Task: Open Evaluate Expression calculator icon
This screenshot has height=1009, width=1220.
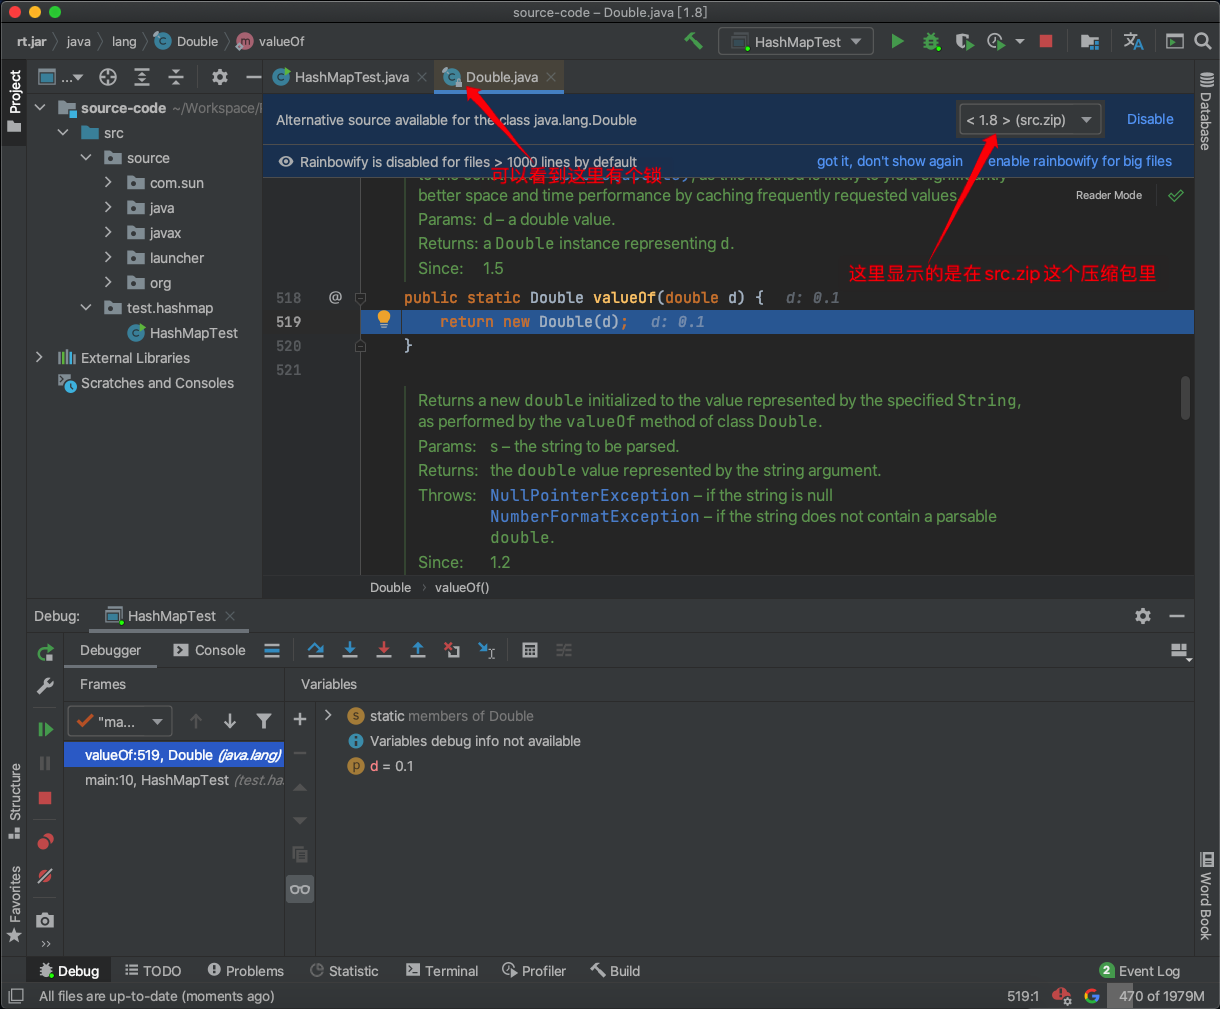Action: click(530, 650)
